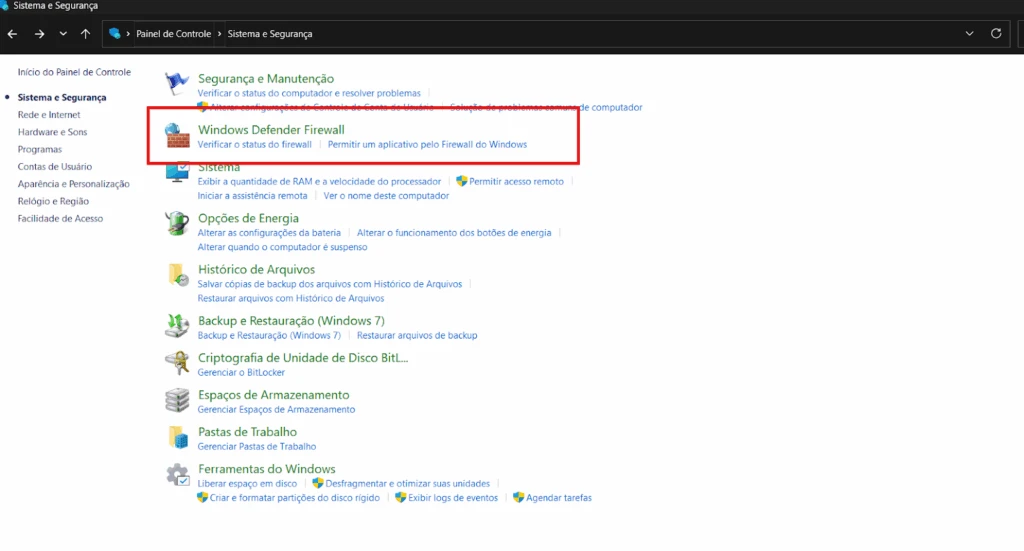Expand the recent locations chevron
Viewport: 1024px width, 551px height.
[63, 34]
